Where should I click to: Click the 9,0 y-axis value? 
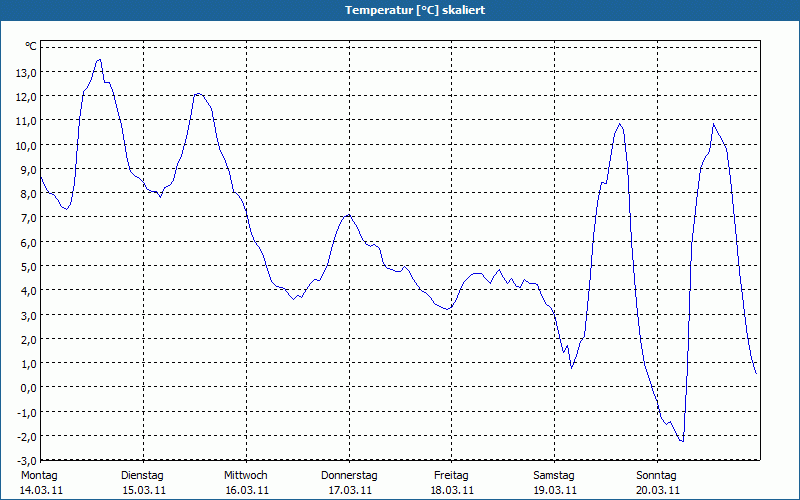(29, 170)
